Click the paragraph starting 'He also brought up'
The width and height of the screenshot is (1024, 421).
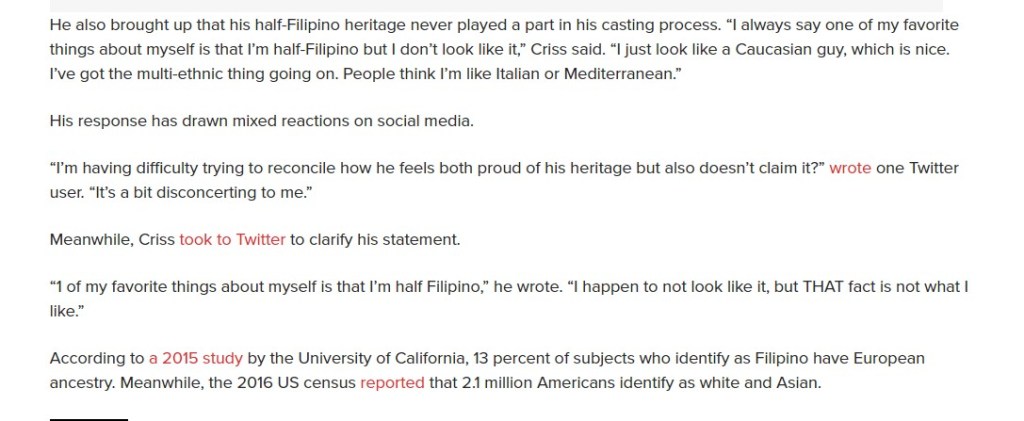pyautogui.click(x=300, y=26)
